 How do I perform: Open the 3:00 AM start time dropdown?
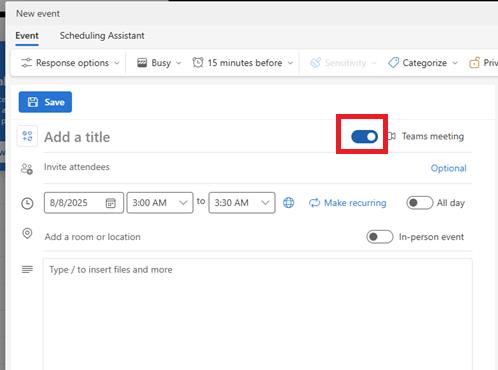(160, 203)
